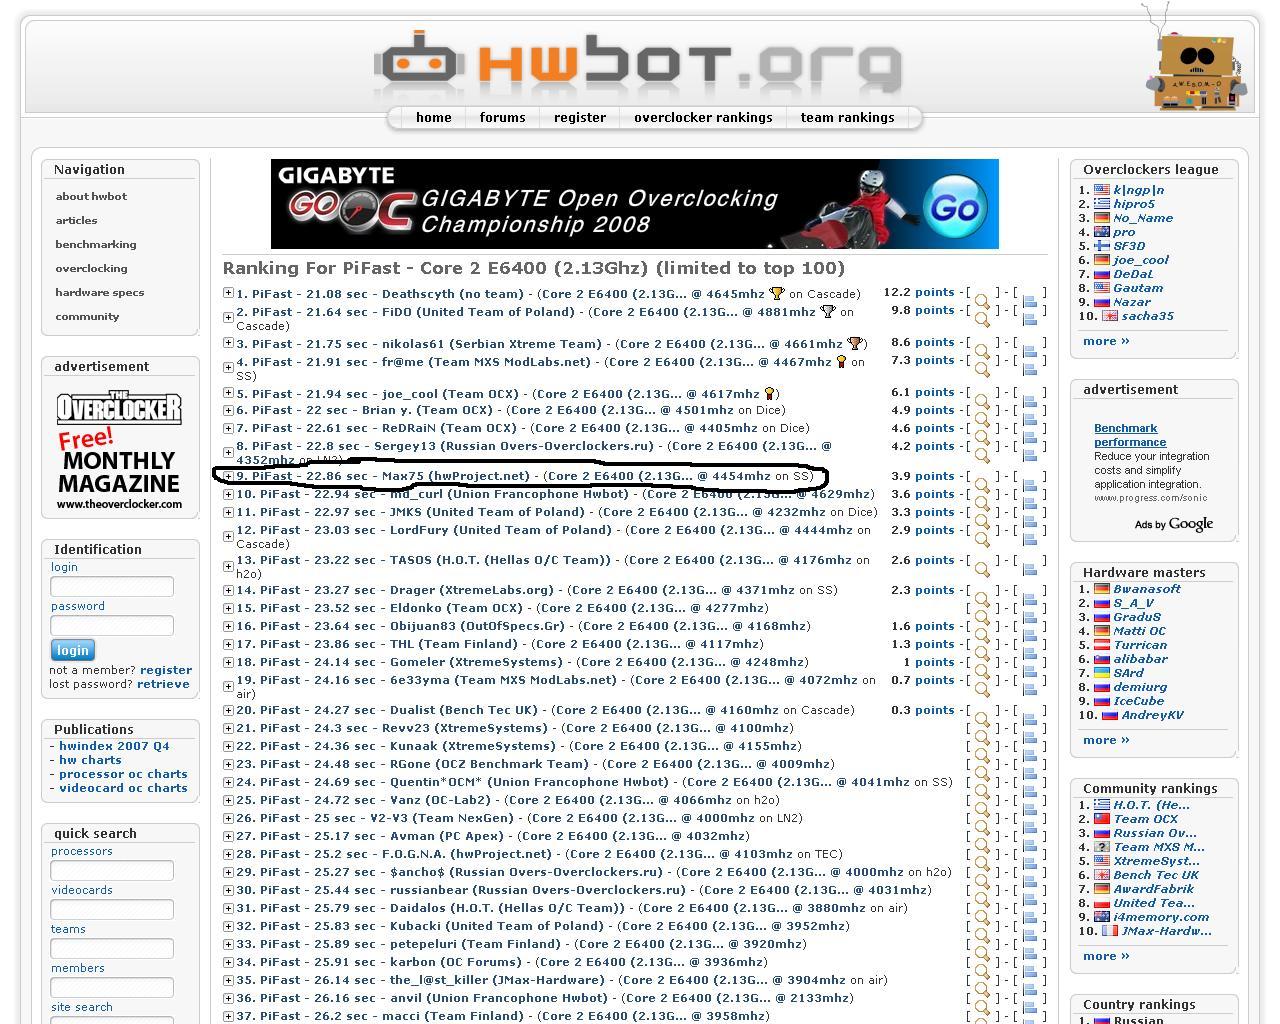Open more link under Hardware masters

pyautogui.click(x=1106, y=740)
